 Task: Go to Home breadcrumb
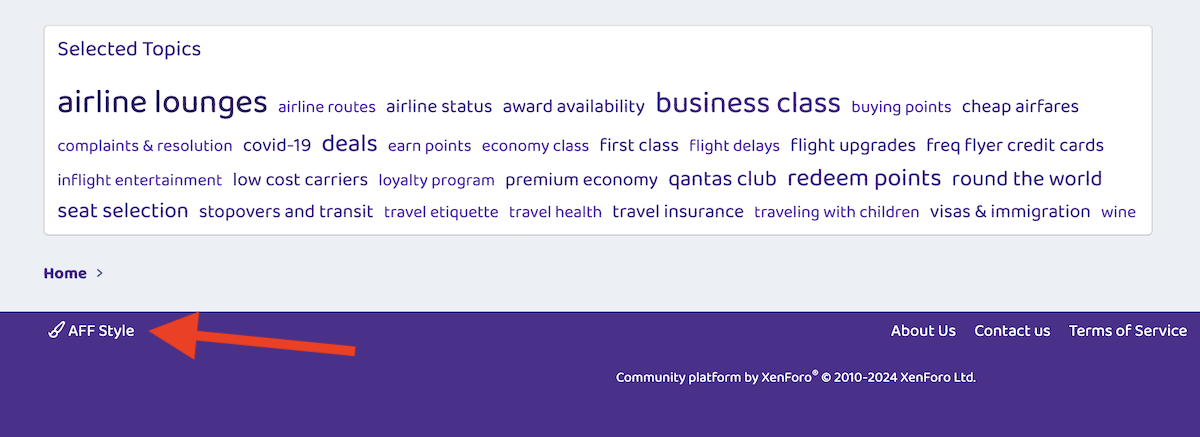[x=65, y=273]
